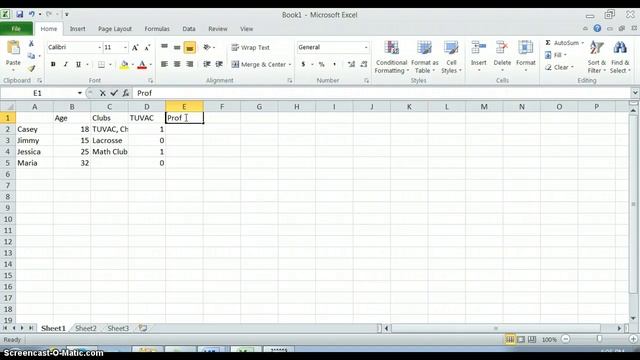Apply cell borders icon
This screenshot has height=360, width=640.
[x=101, y=64]
